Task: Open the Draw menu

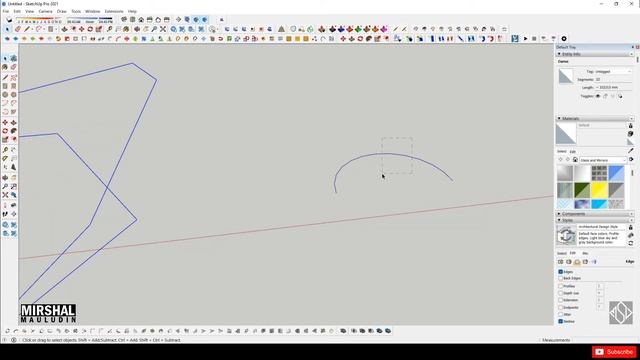Action: pos(61,11)
